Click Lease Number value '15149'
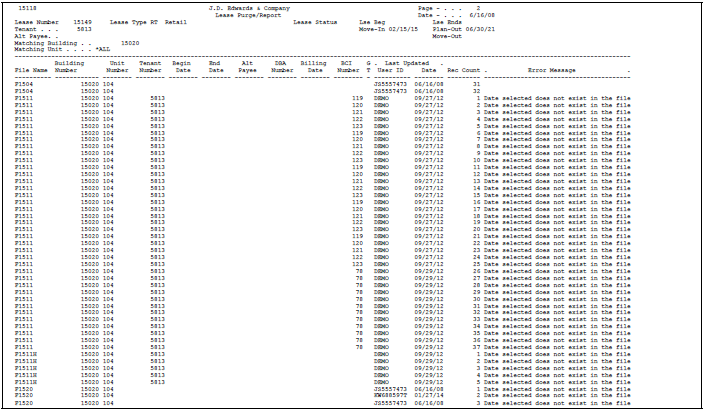This screenshot has width=704, height=411. [83, 22]
